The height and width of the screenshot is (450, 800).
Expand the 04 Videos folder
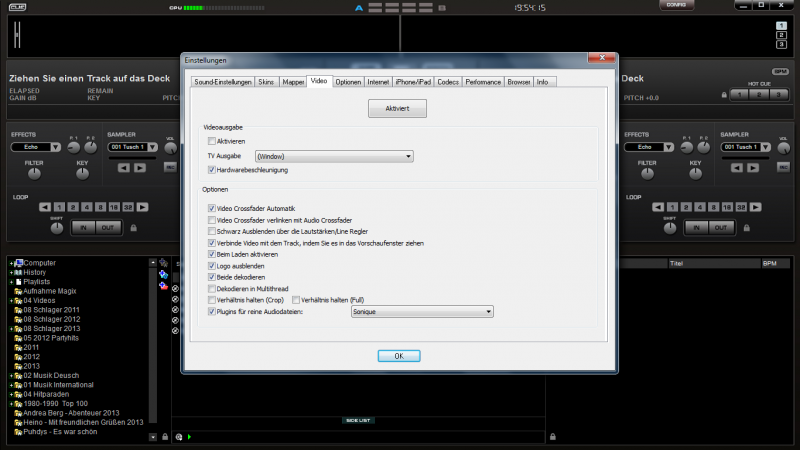(11, 301)
